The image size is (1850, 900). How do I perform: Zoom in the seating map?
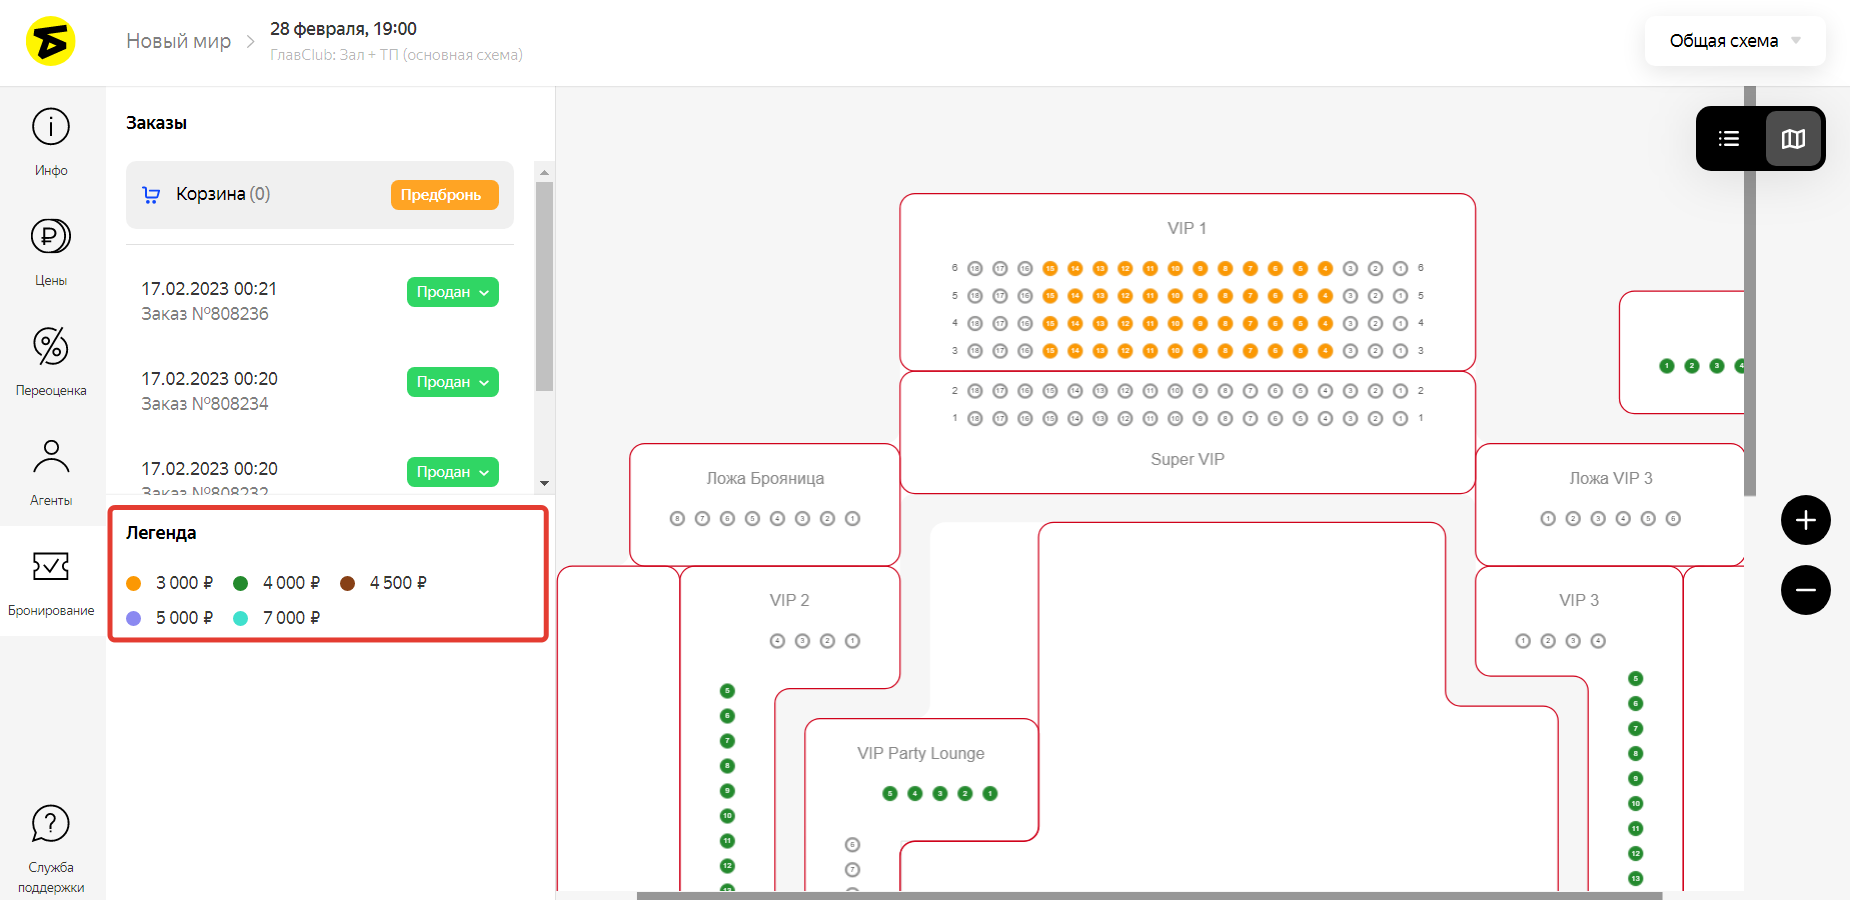(1806, 520)
